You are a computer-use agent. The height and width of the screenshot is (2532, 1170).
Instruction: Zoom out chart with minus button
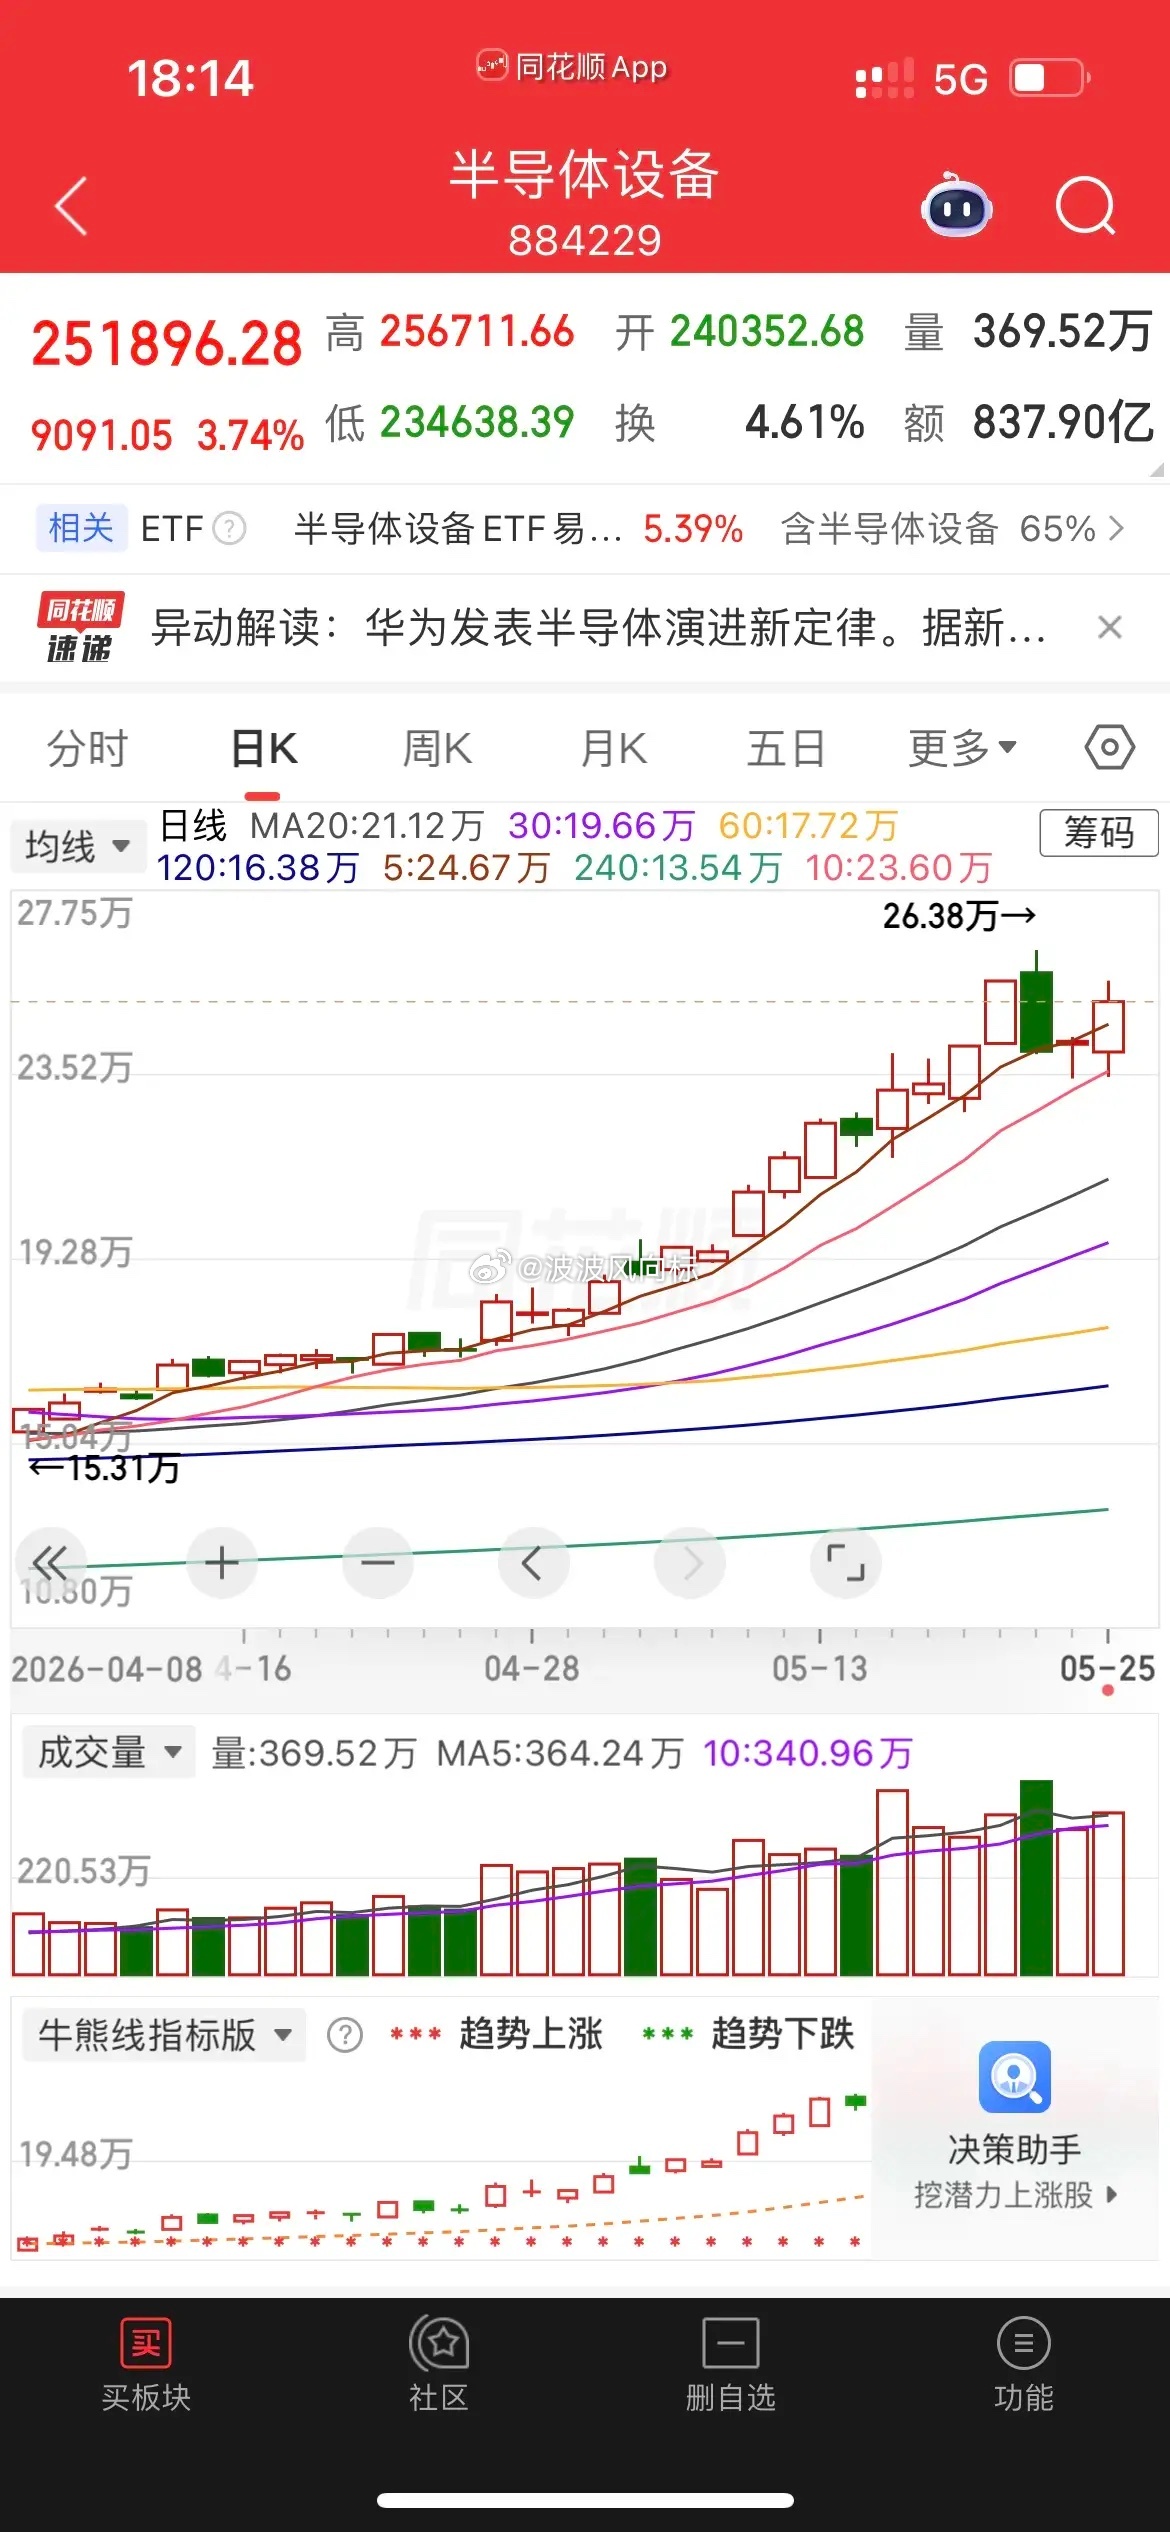378,1562
